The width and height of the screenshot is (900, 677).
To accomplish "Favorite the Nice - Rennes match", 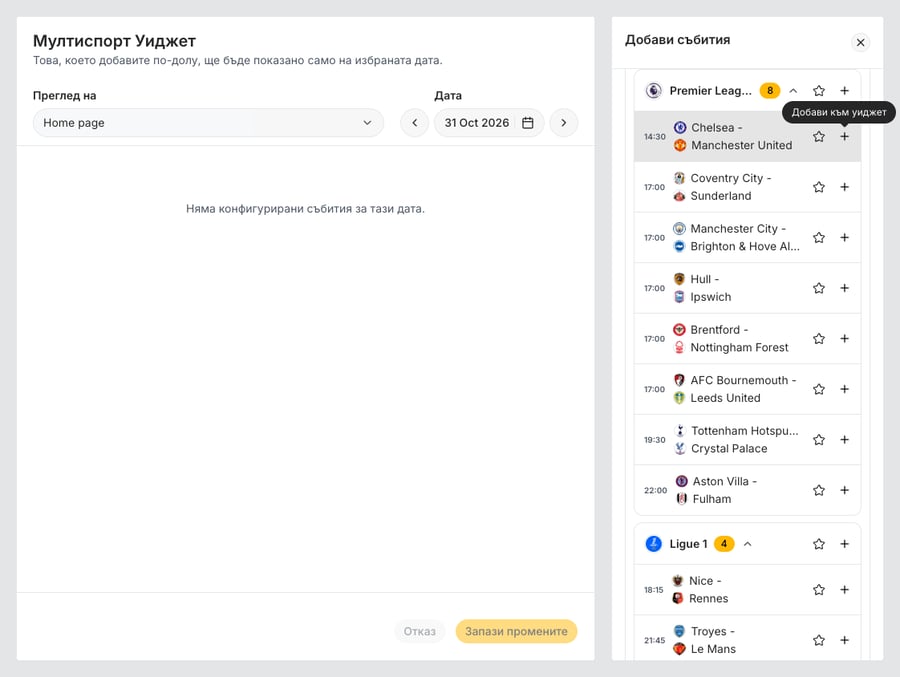I will (819, 590).
